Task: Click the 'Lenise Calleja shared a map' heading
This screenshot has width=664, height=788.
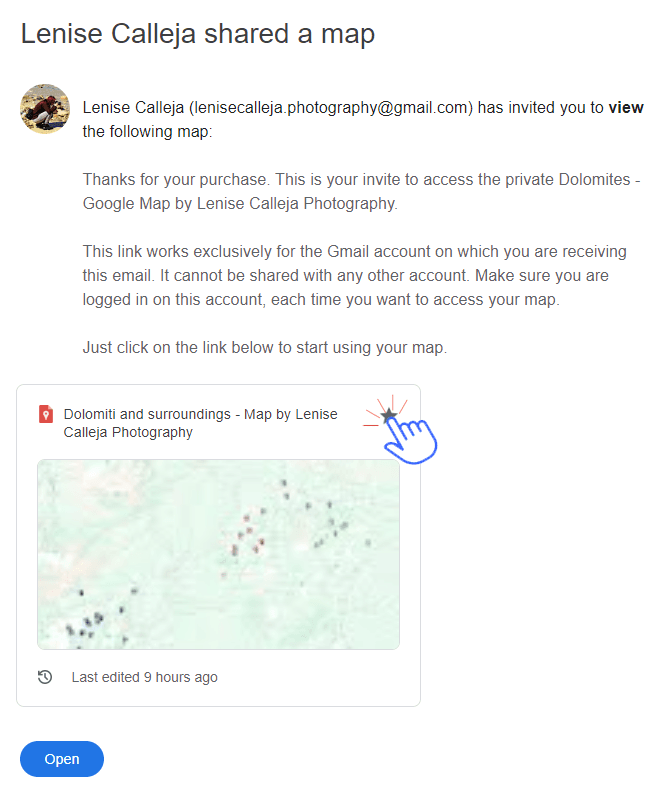Action: (198, 34)
